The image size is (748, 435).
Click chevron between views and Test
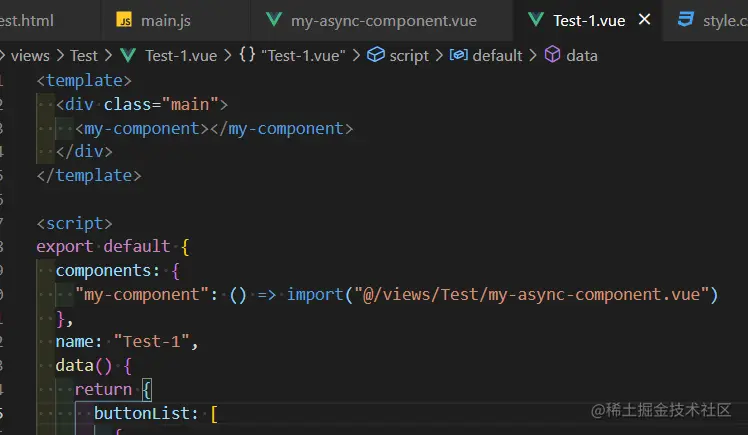click(60, 56)
